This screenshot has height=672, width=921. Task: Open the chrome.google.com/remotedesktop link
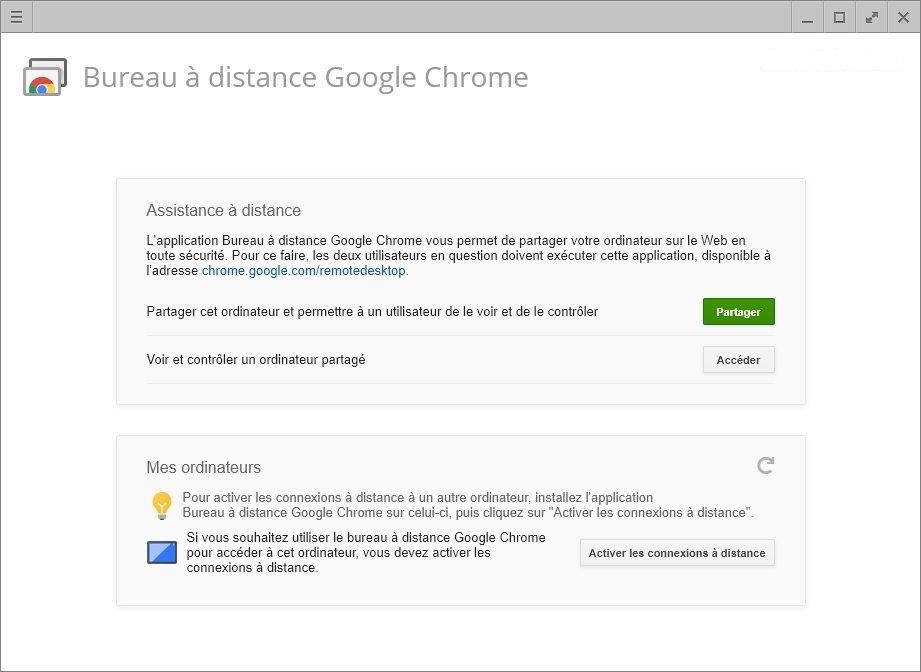(x=304, y=271)
